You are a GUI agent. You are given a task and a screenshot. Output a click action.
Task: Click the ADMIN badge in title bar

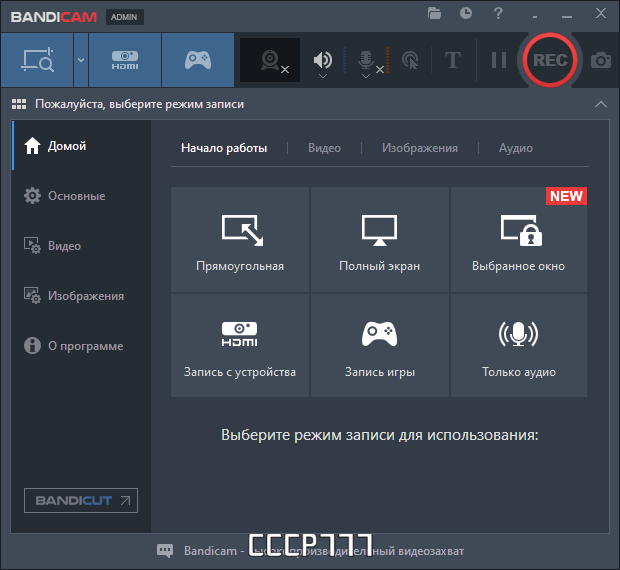[124, 17]
